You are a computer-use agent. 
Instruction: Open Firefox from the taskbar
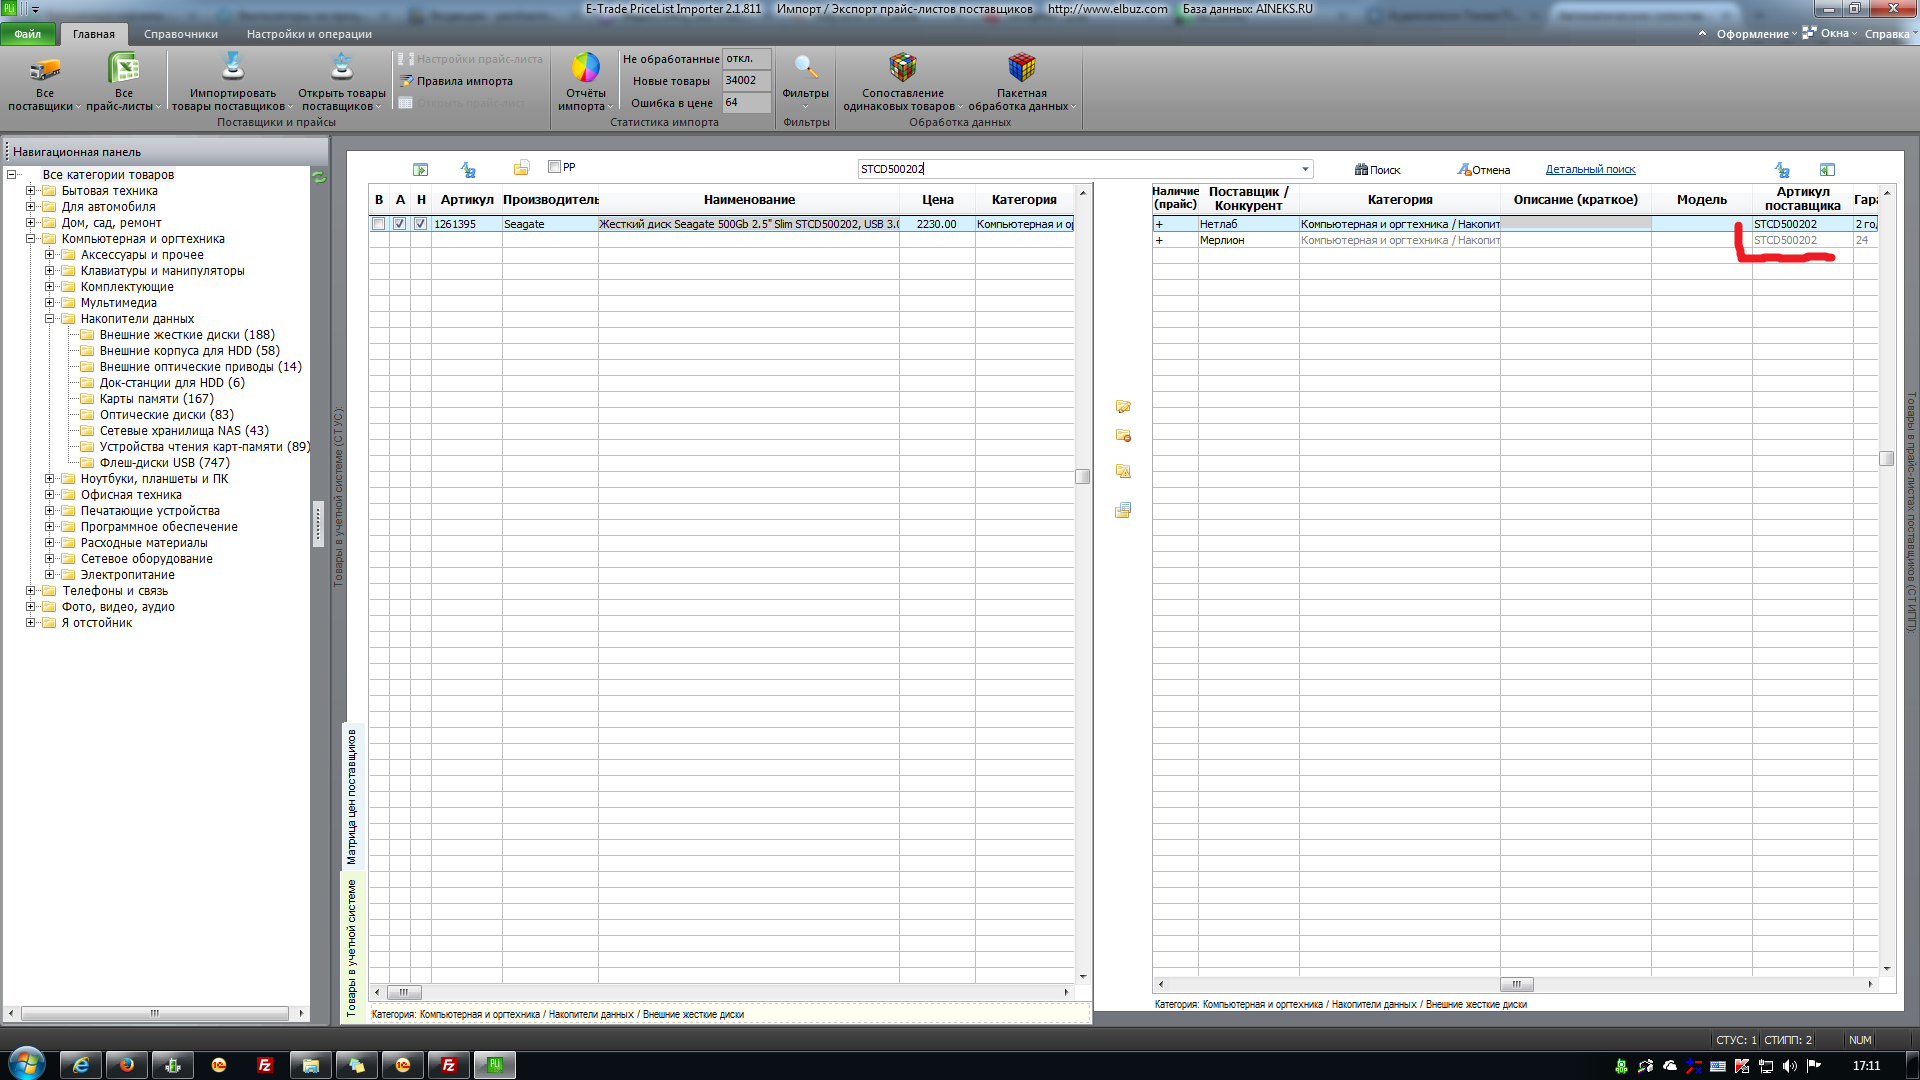(x=127, y=1065)
